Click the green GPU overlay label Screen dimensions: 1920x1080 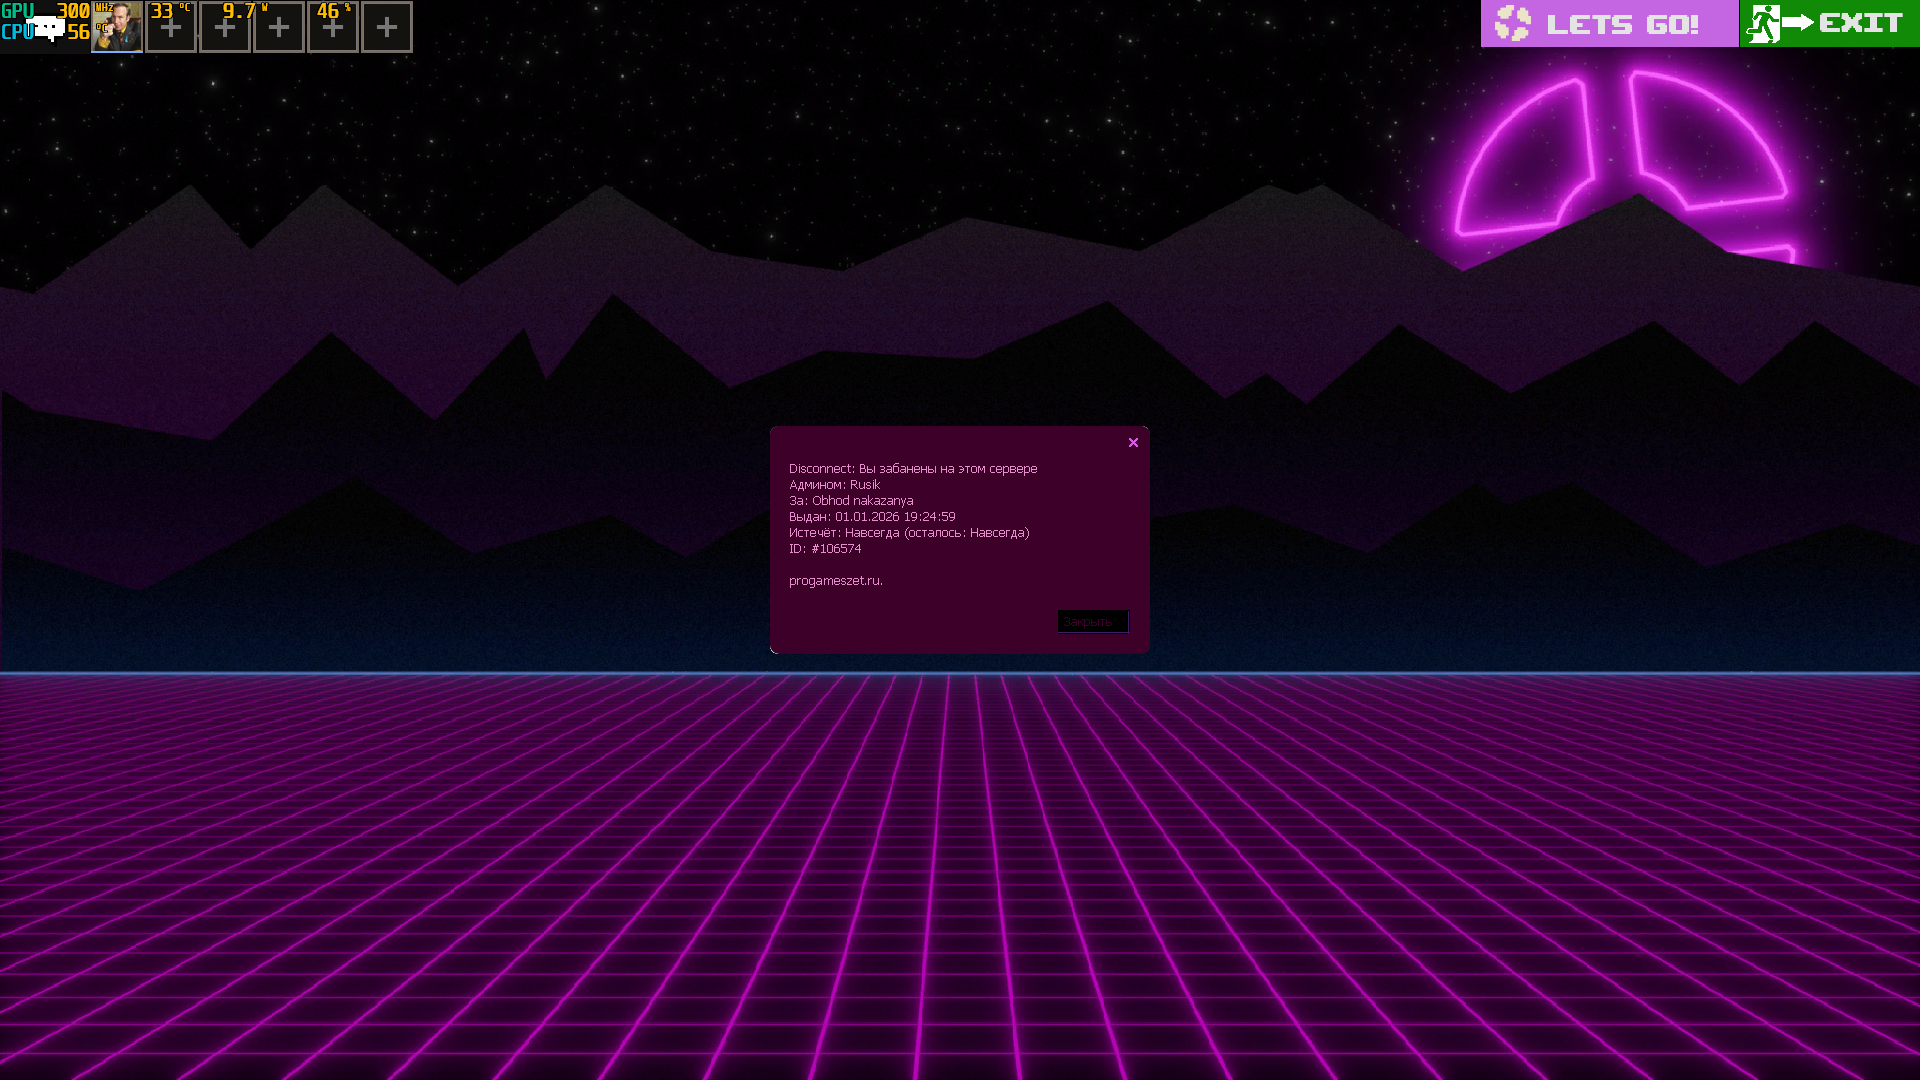pyautogui.click(x=17, y=11)
